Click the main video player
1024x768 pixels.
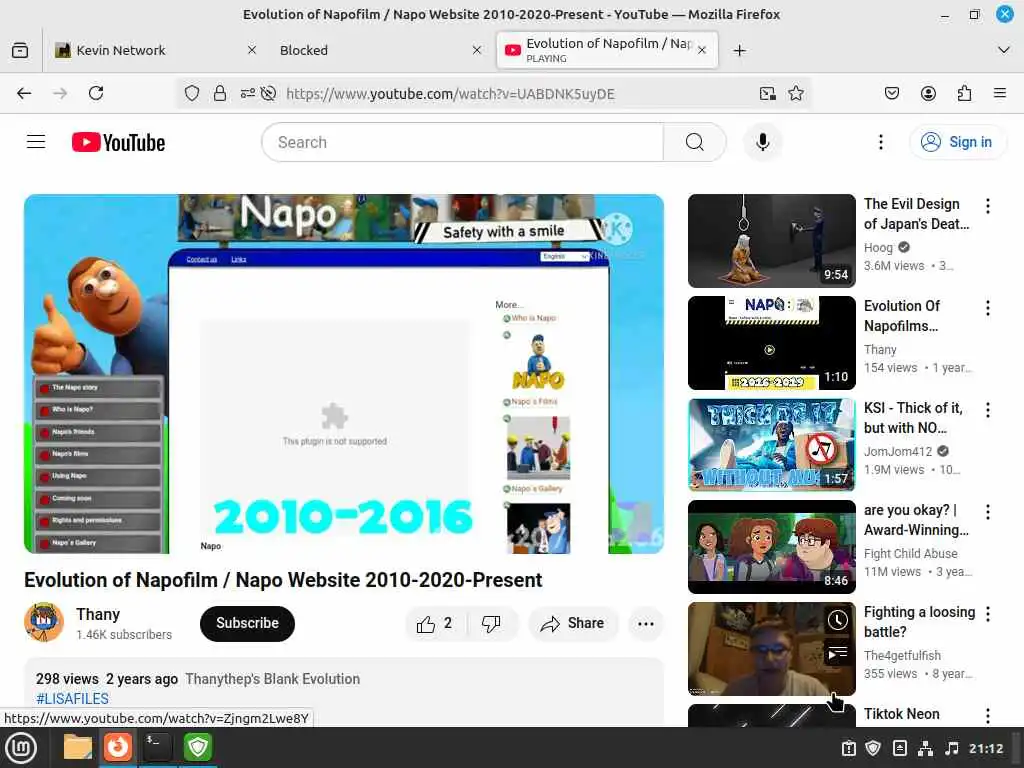344,374
